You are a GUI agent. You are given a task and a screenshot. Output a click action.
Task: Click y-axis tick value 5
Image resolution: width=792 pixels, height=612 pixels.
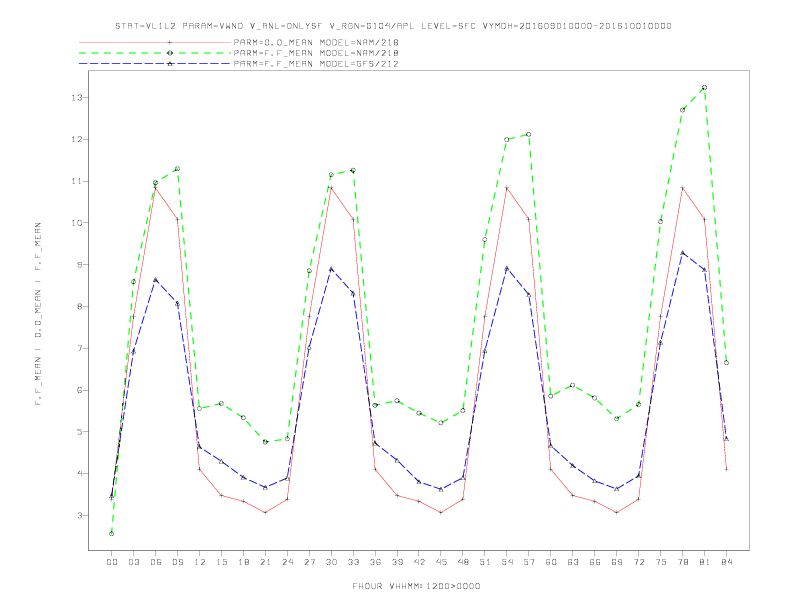(x=80, y=432)
